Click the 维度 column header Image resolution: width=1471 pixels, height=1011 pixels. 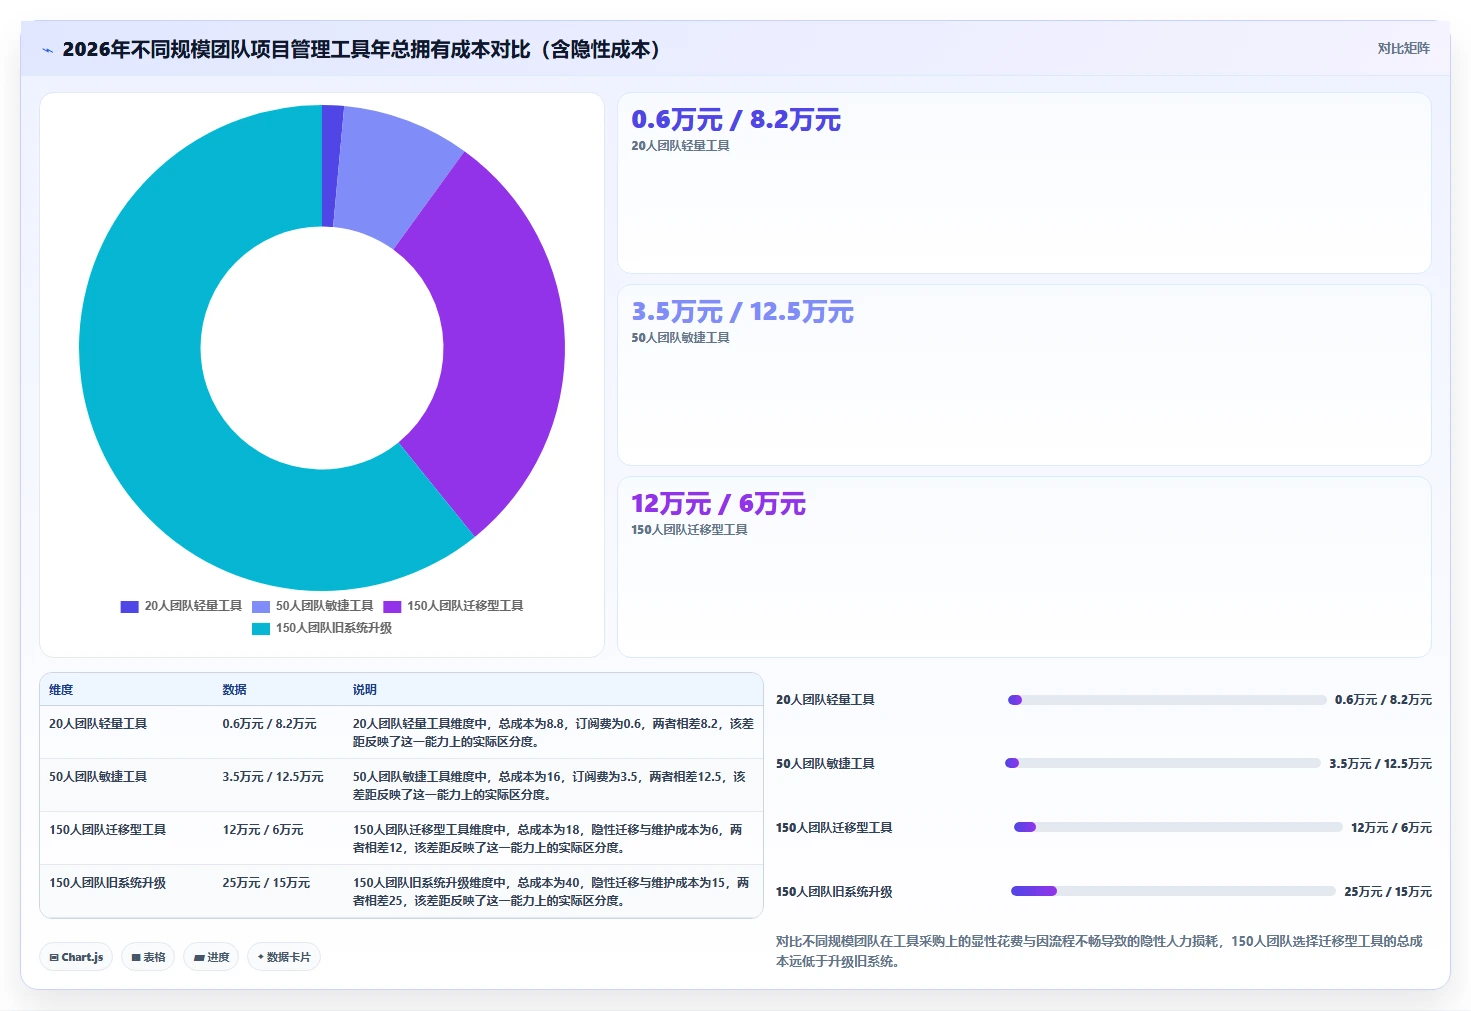(x=61, y=690)
